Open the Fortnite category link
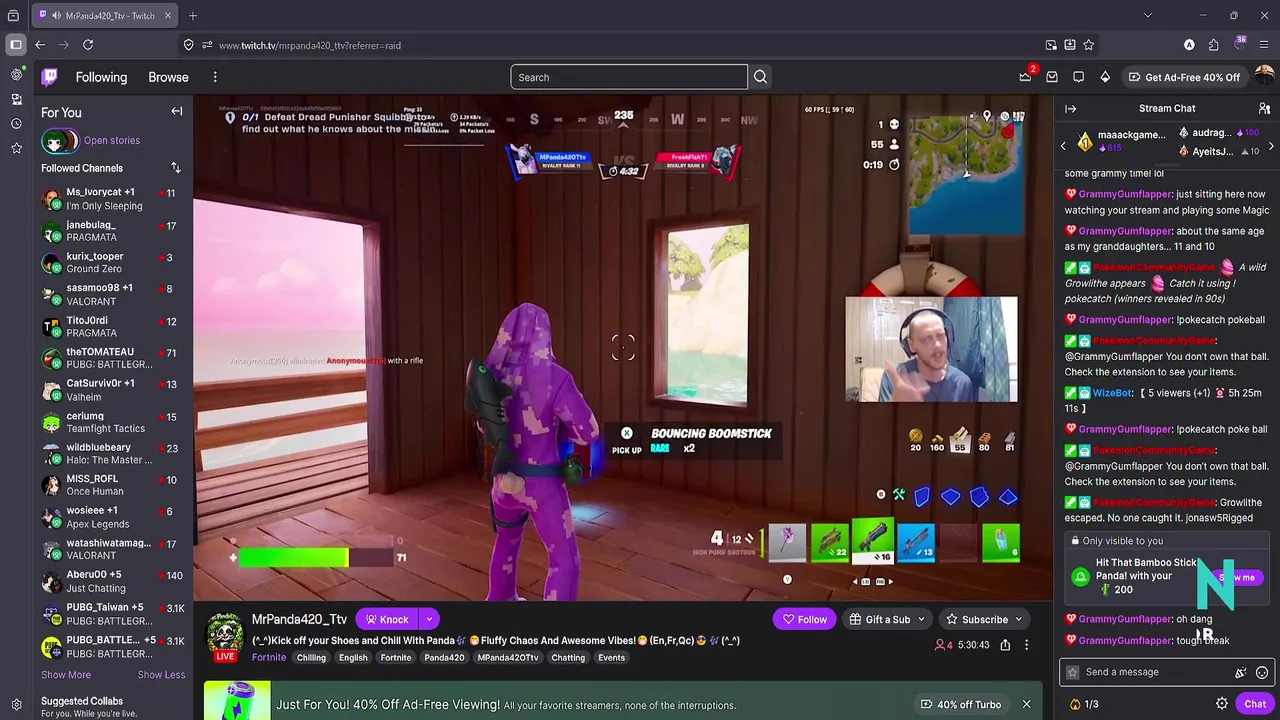The image size is (1280, 720). pos(269,657)
